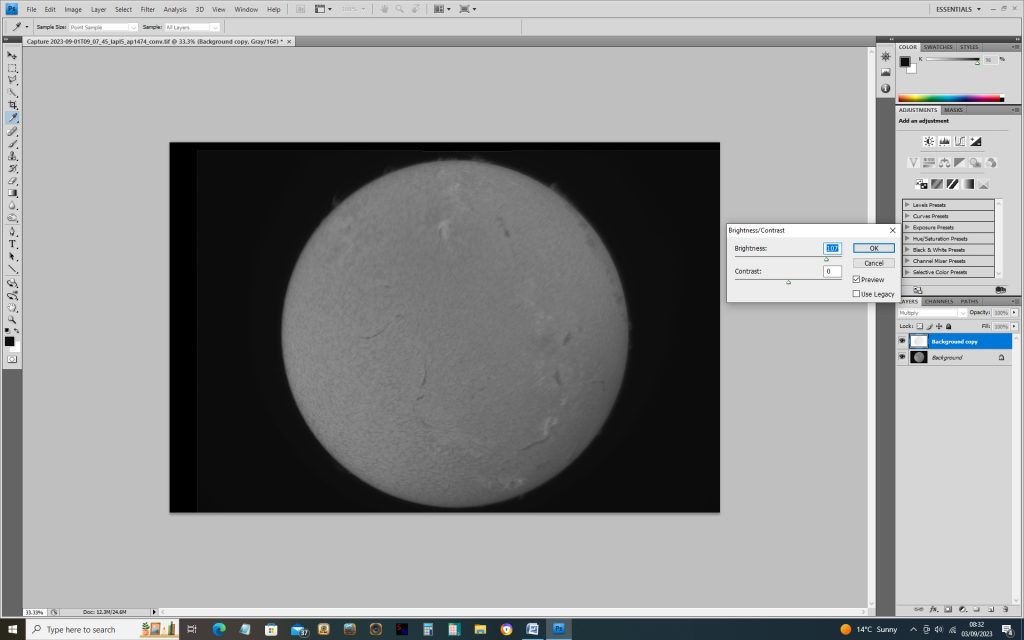Image resolution: width=1024 pixels, height=640 pixels.
Task: Select the Zoom tool in toolbox
Action: click(x=12, y=321)
